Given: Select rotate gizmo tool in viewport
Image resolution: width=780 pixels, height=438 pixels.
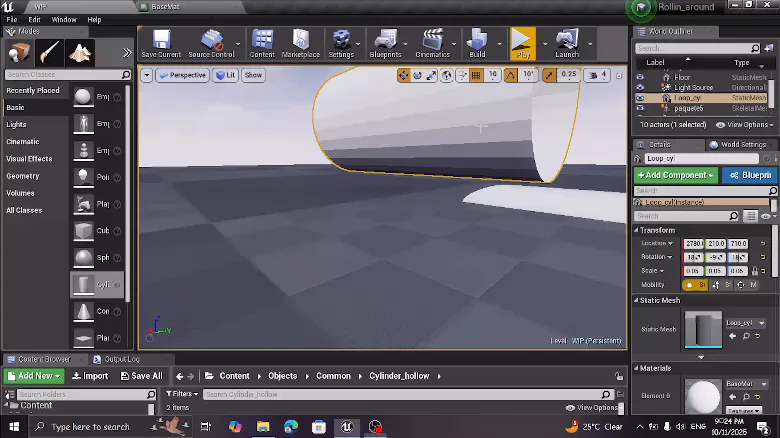Looking at the screenshot, I should pos(417,75).
